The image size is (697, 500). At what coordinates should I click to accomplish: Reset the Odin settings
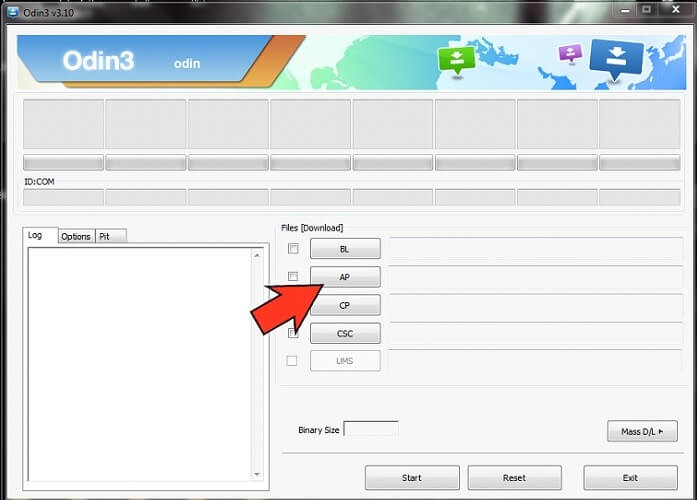point(514,478)
